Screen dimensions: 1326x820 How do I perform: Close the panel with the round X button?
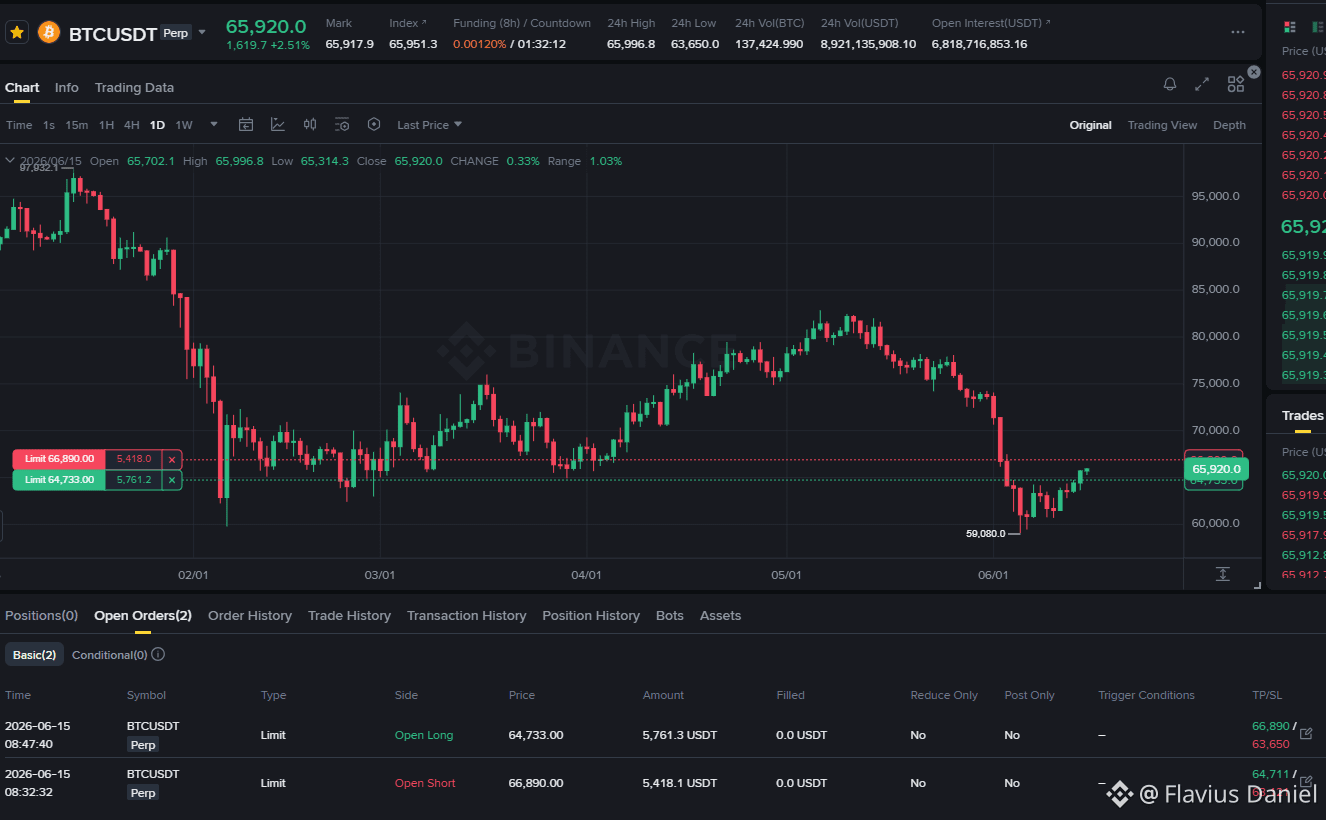click(1254, 72)
